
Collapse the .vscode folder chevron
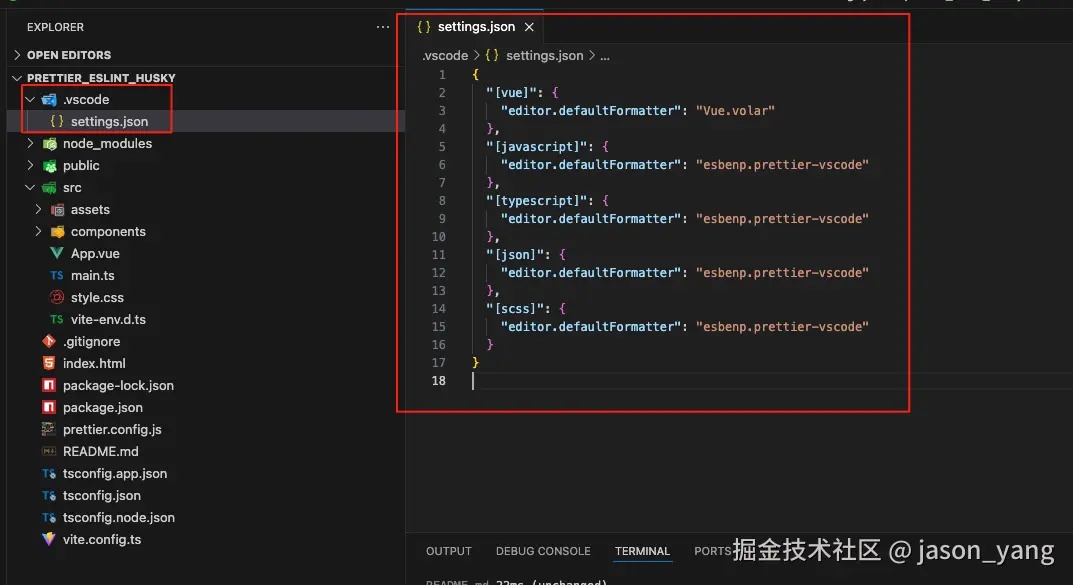[30, 100]
